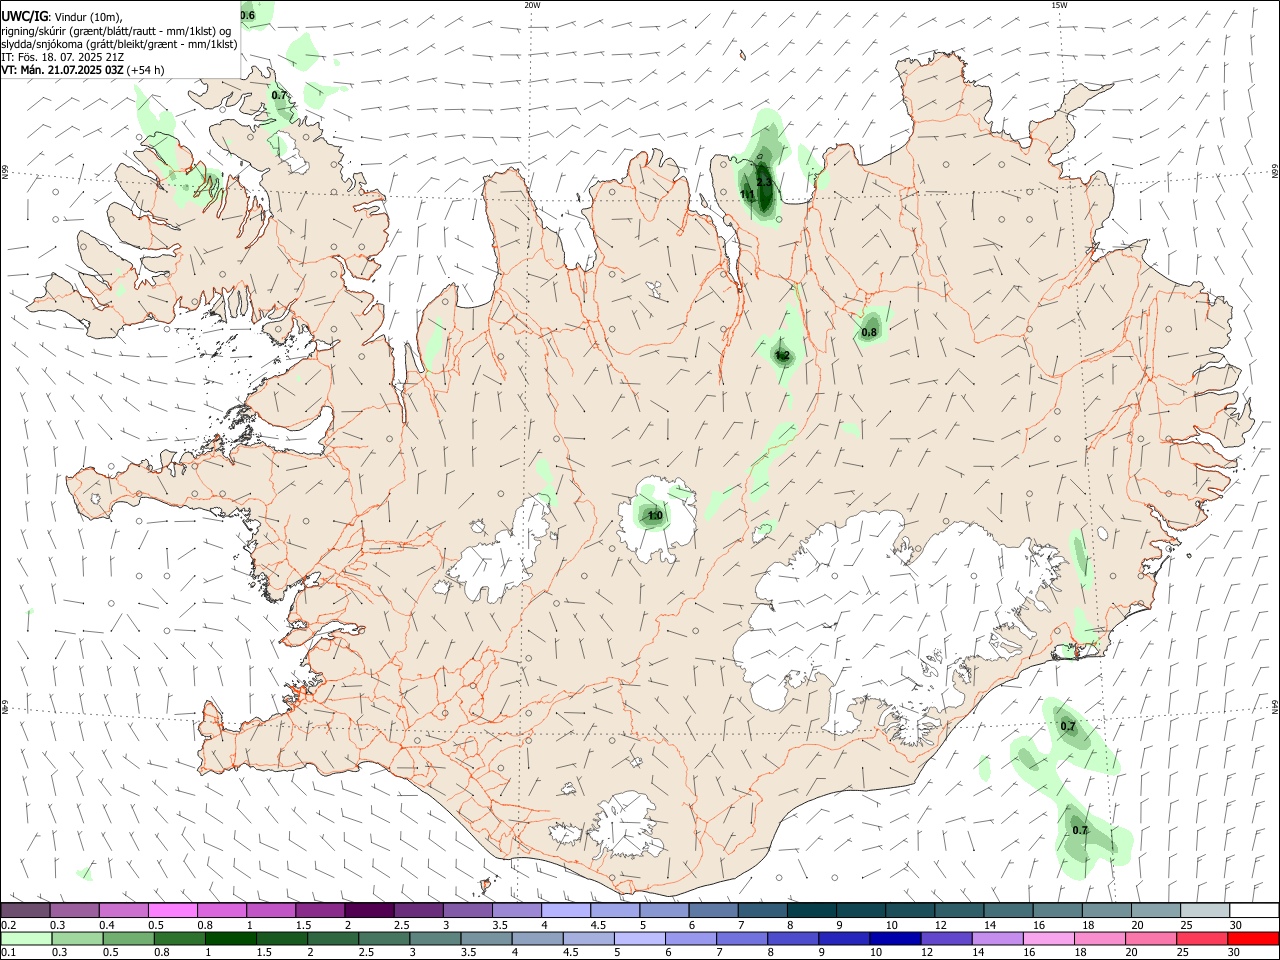Select the 1.2 precipitation label in north-central Iceland
1280x960 pixels.
[x=782, y=355]
